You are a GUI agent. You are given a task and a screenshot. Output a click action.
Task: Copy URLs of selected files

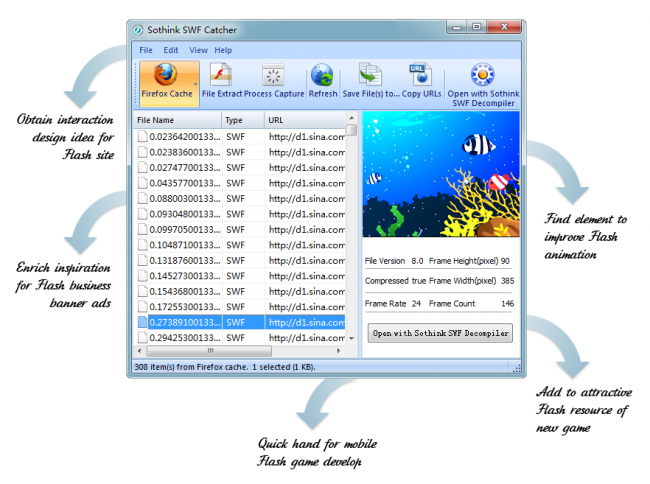pos(421,80)
